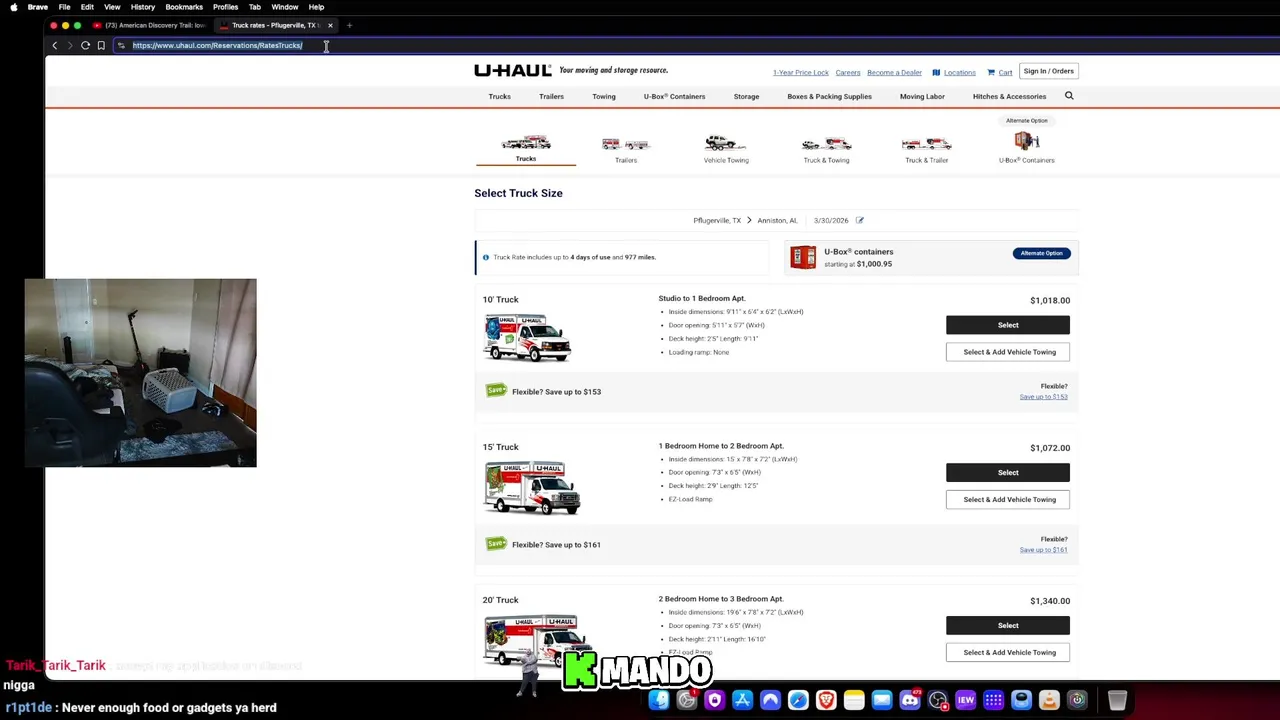
Task: Open Boxes & Packing Supplies nav item
Action: pos(829,97)
